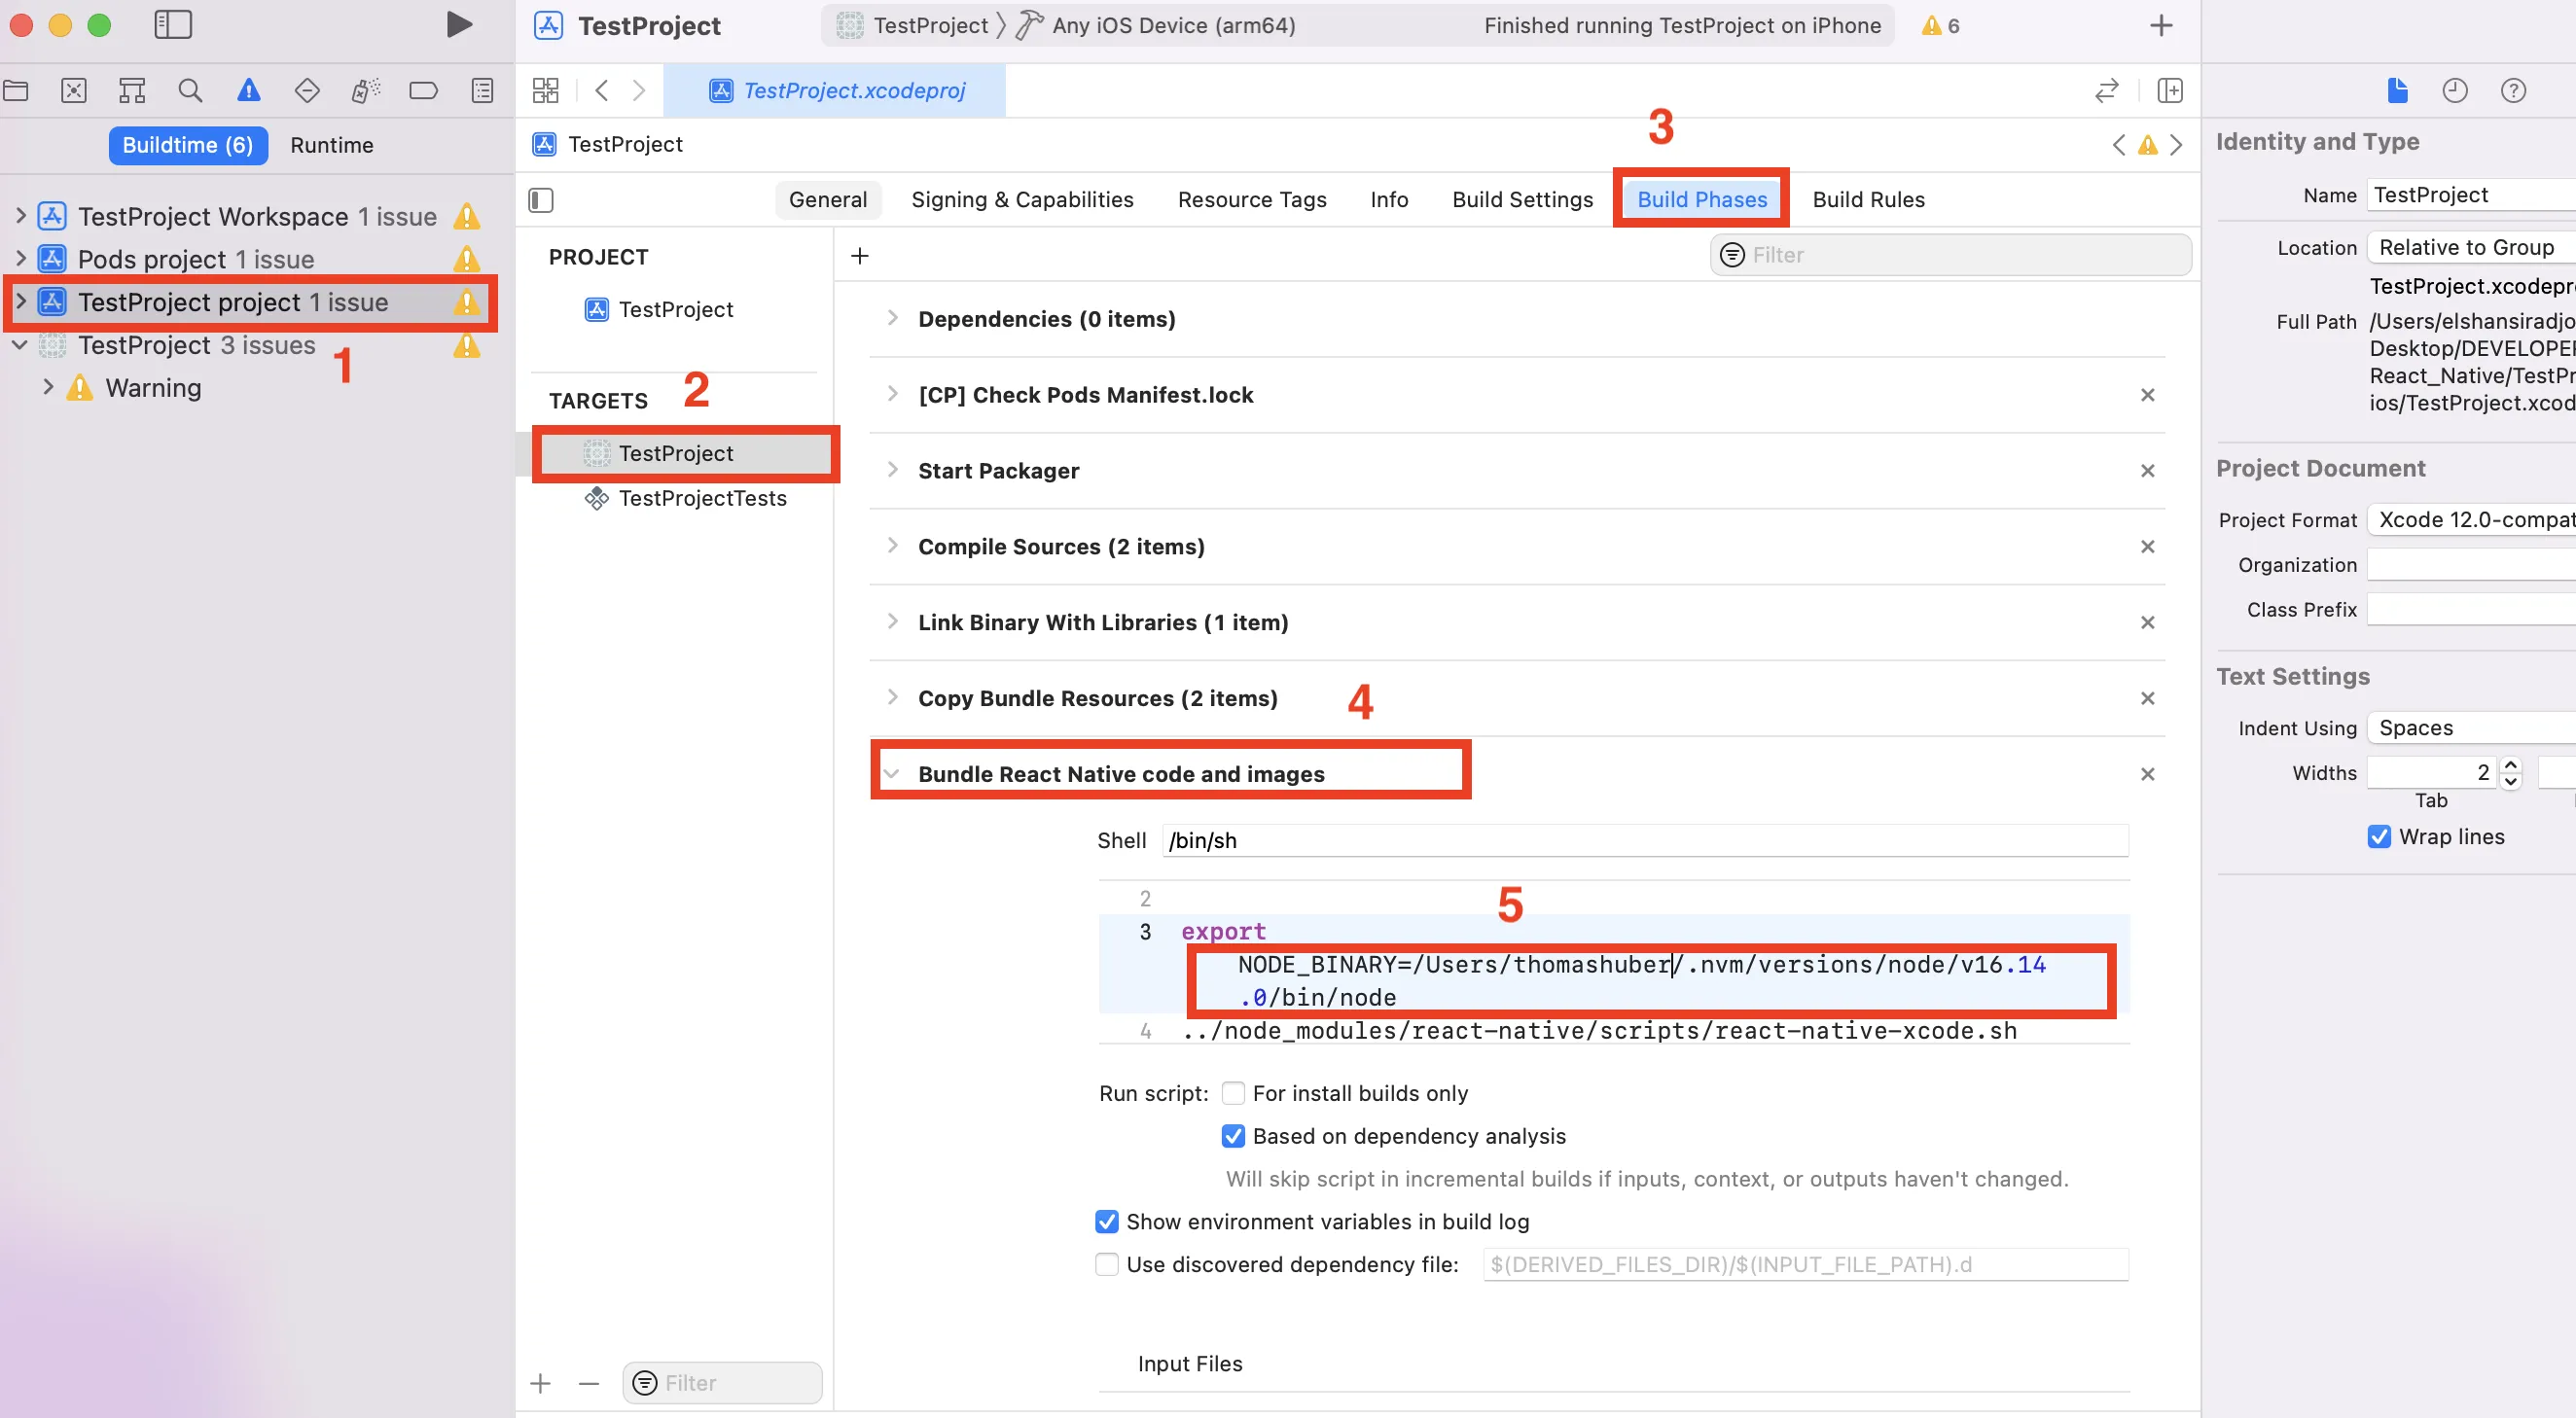The height and width of the screenshot is (1418, 2576).
Task: Enable For install builds only checkbox
Action: click(x=1234, y=1093)
